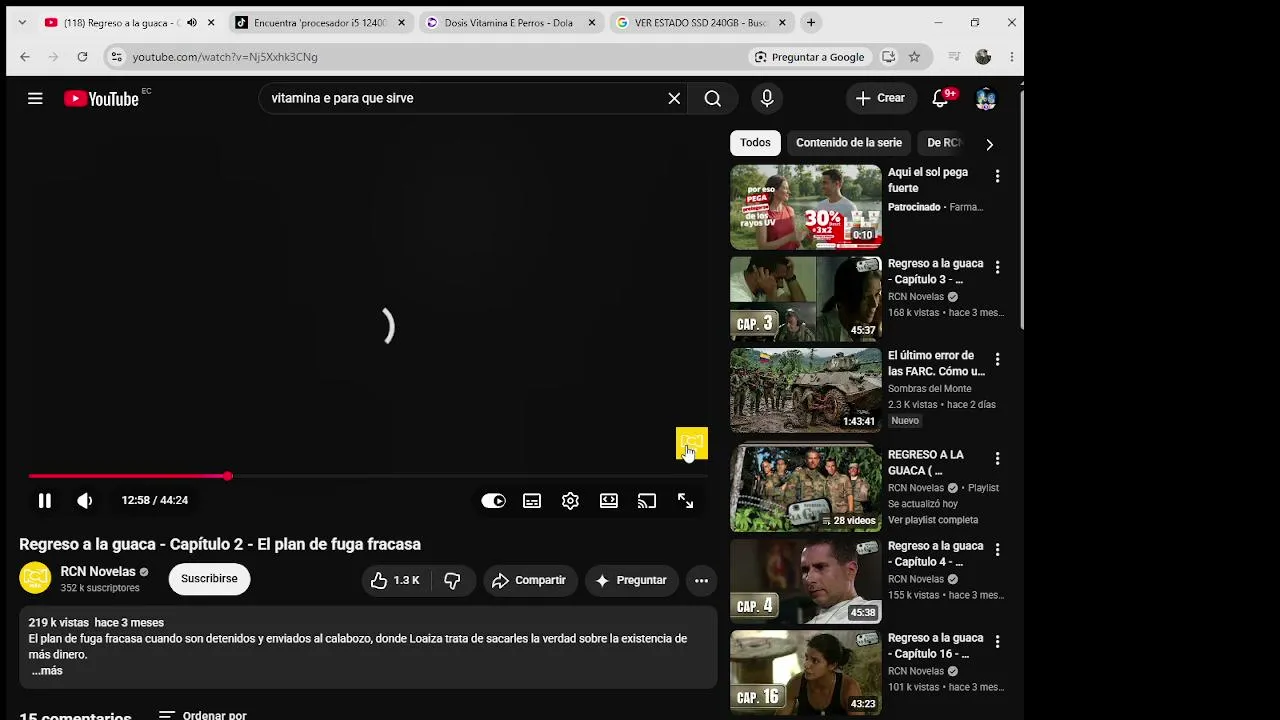This screenshot has height=720, width=1280.
Task: Open the Crear menu
Action: [880, 98]
